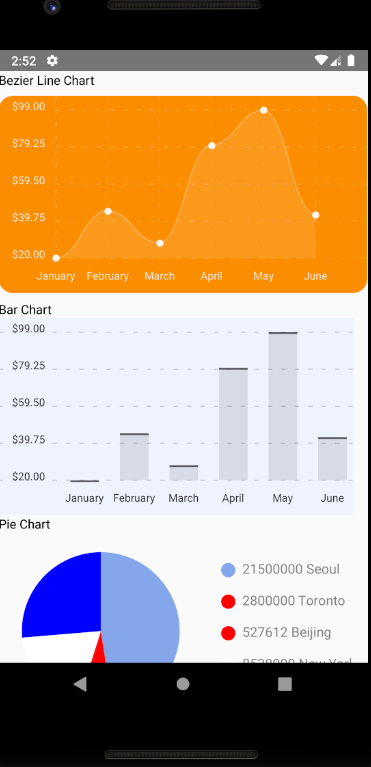Tap the battery icon in status bar

[x=351, y=61]
